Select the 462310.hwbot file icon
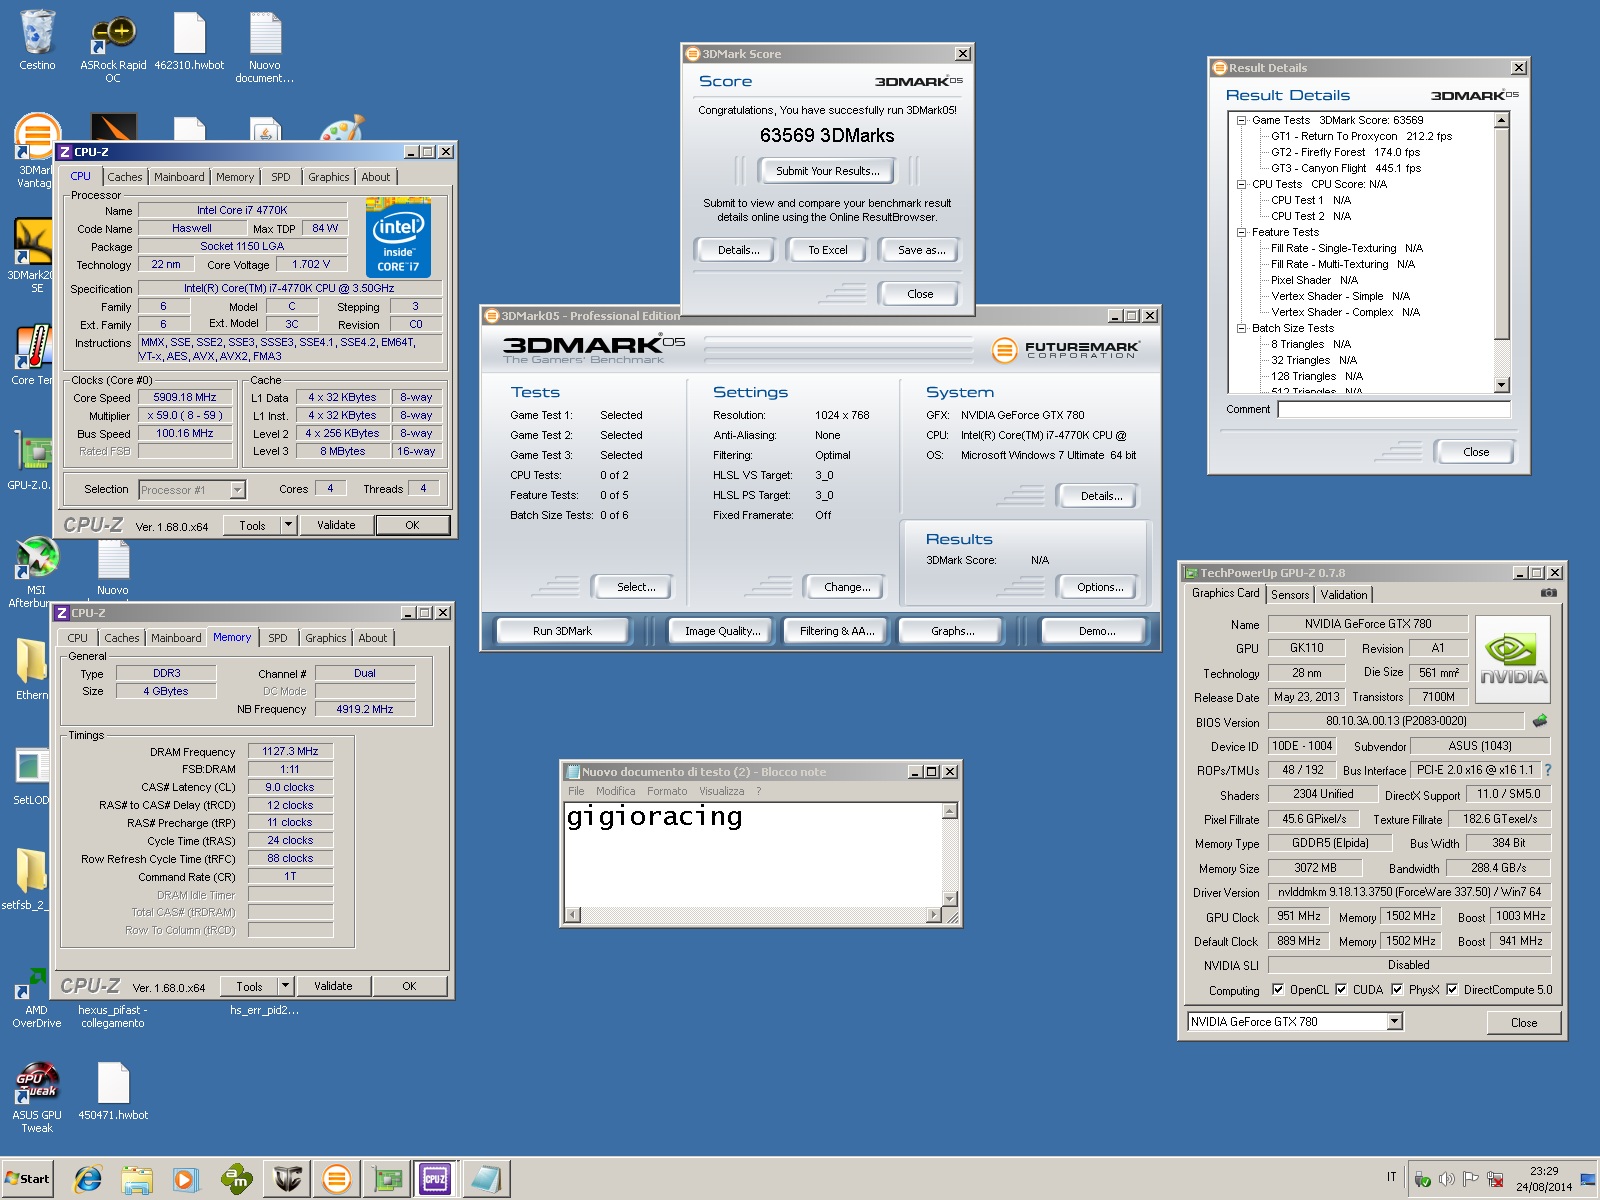 point(189,33)
